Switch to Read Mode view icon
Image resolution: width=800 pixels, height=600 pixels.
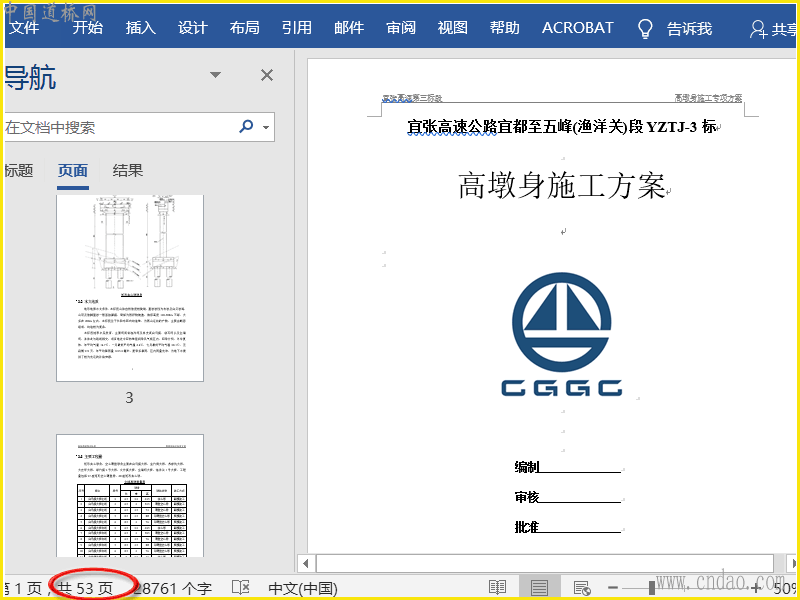(x=497, y=588)
